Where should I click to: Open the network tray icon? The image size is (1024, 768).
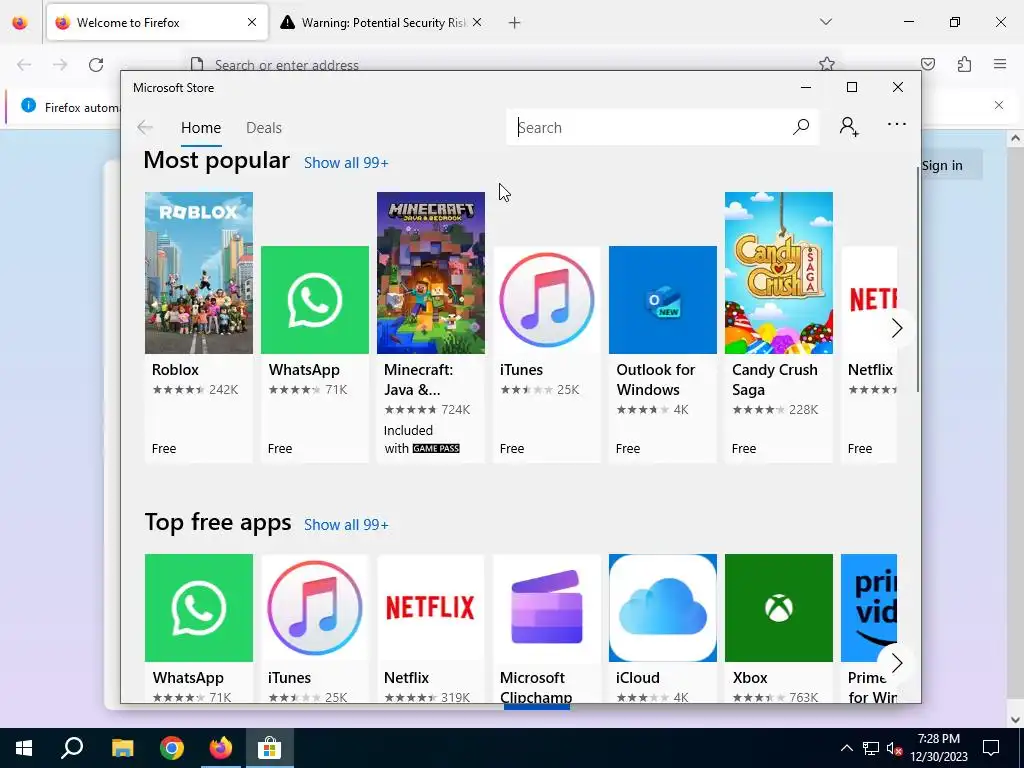click(871, 748)
